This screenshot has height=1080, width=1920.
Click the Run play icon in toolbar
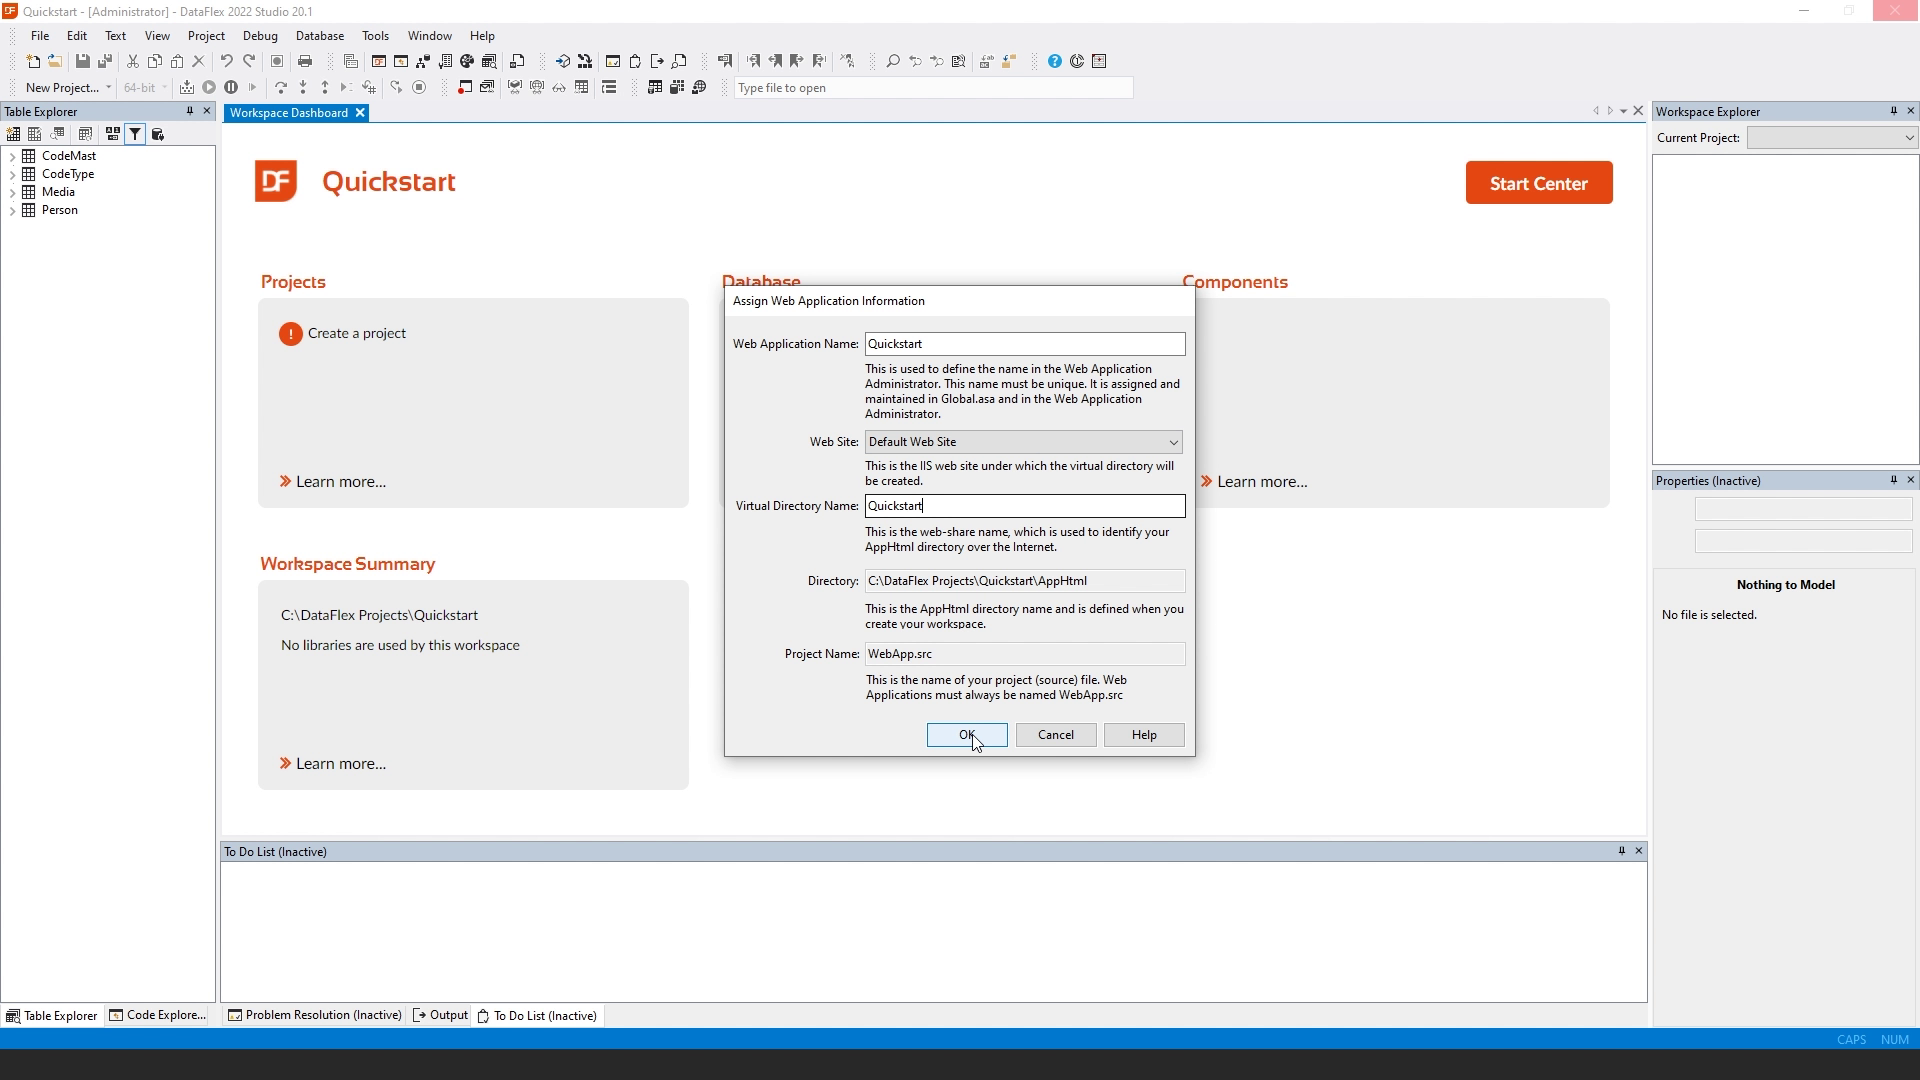[209, 87]
